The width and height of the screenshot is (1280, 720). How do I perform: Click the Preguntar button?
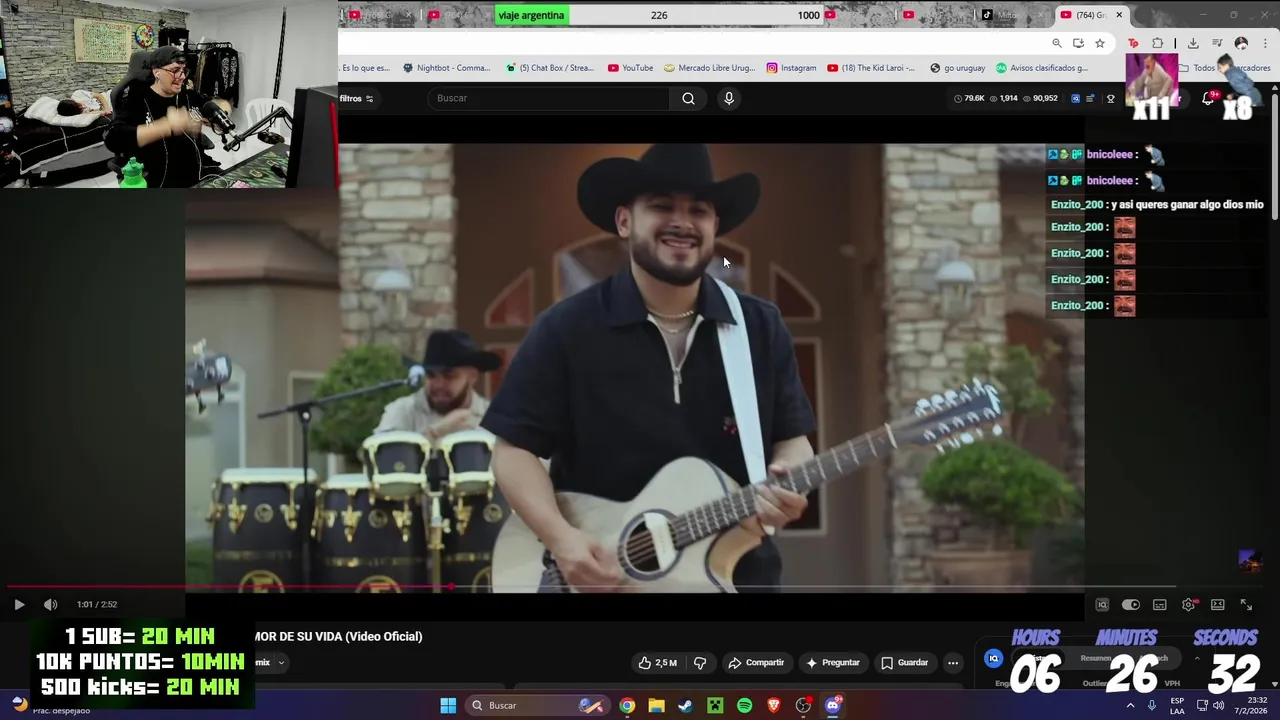click(833, 662)
